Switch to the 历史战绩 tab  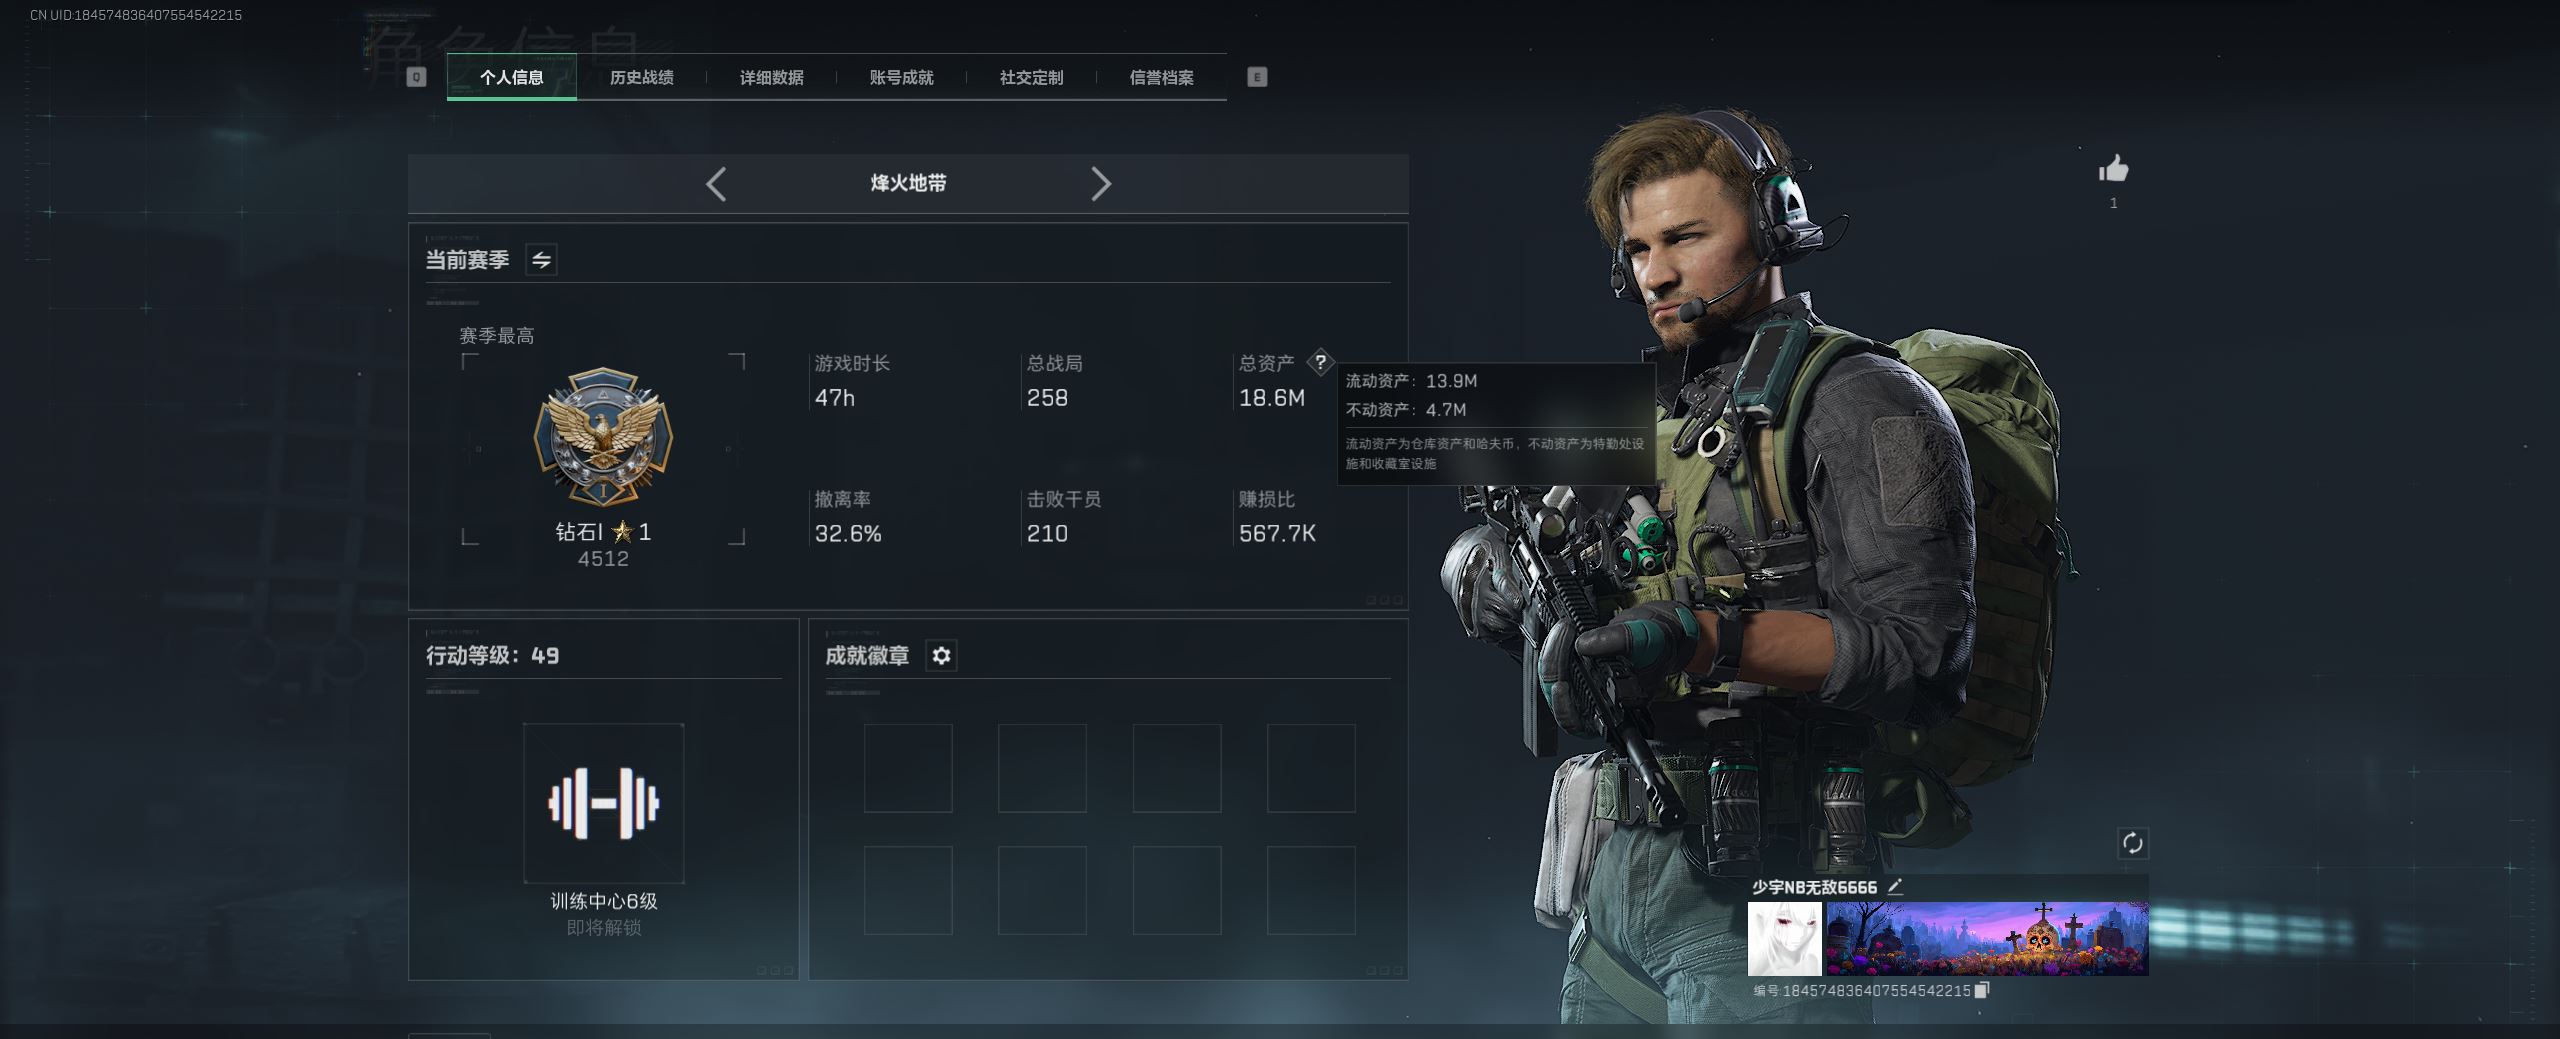(642, 78)
